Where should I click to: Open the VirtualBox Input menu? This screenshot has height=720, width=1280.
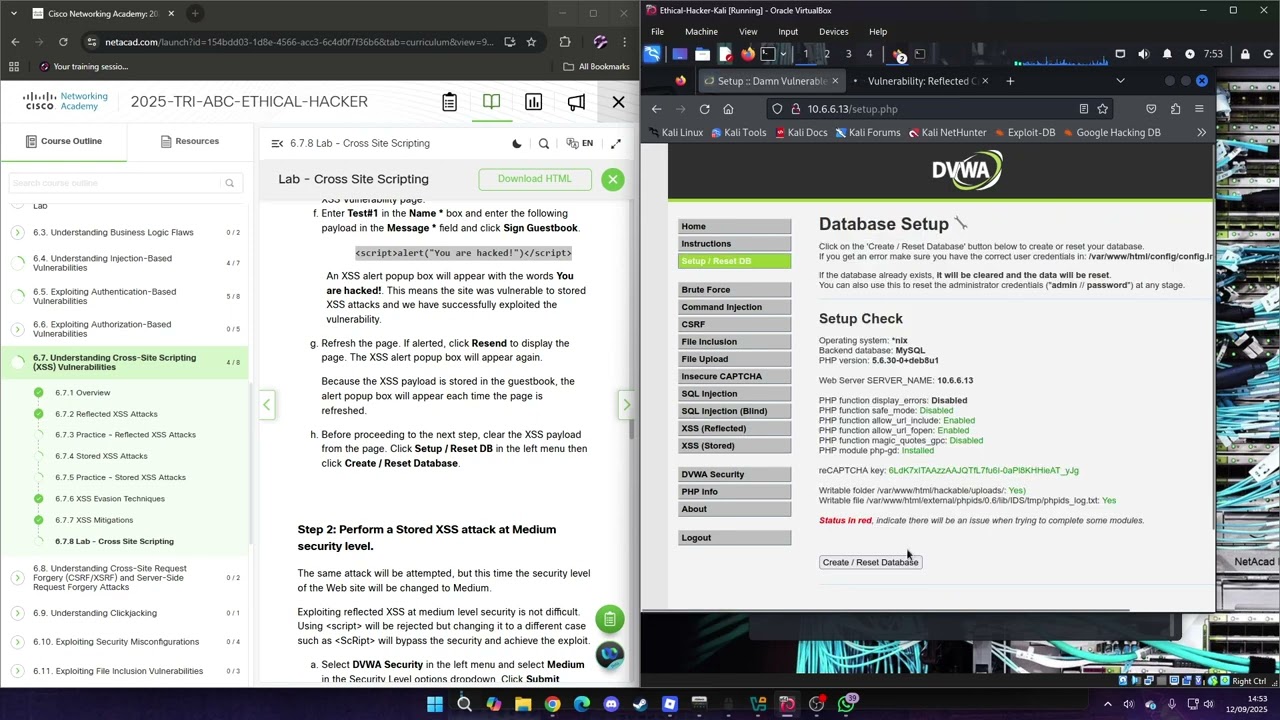(788, 32)
